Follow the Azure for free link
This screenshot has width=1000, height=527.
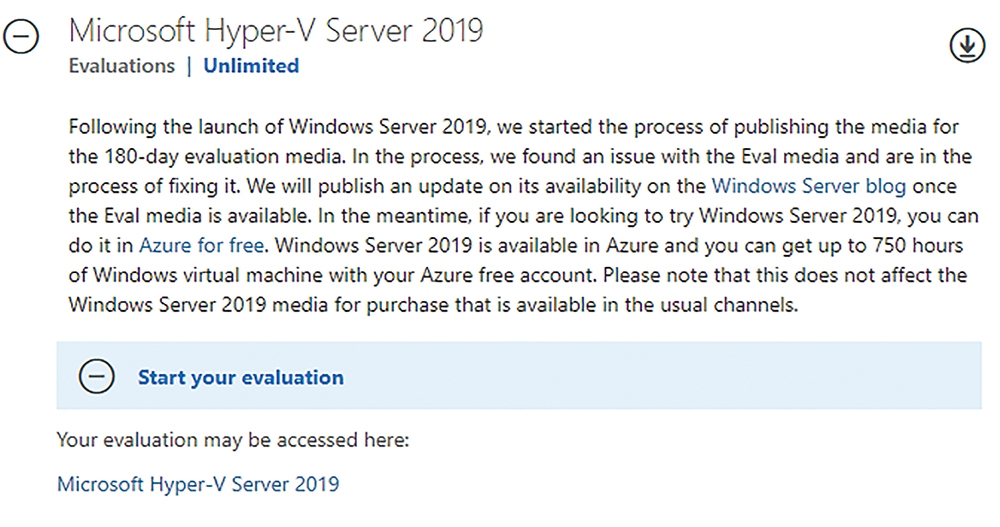(x=202, y=246)
